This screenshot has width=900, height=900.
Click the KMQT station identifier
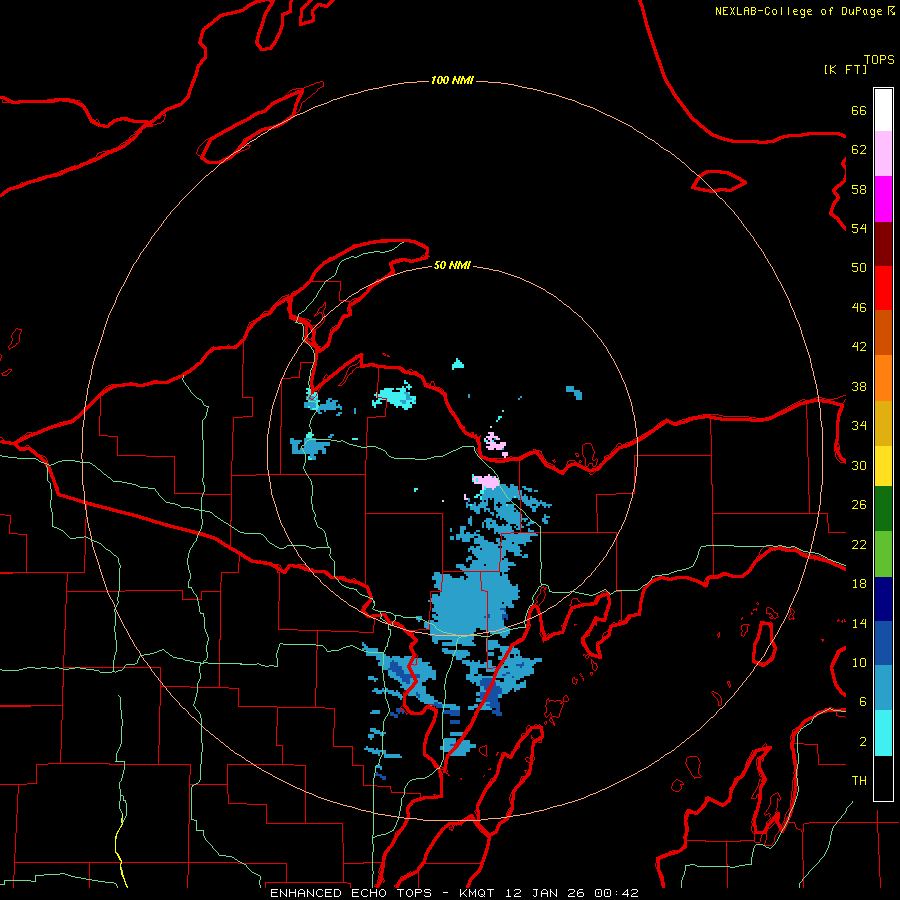(x=479, y=893)
